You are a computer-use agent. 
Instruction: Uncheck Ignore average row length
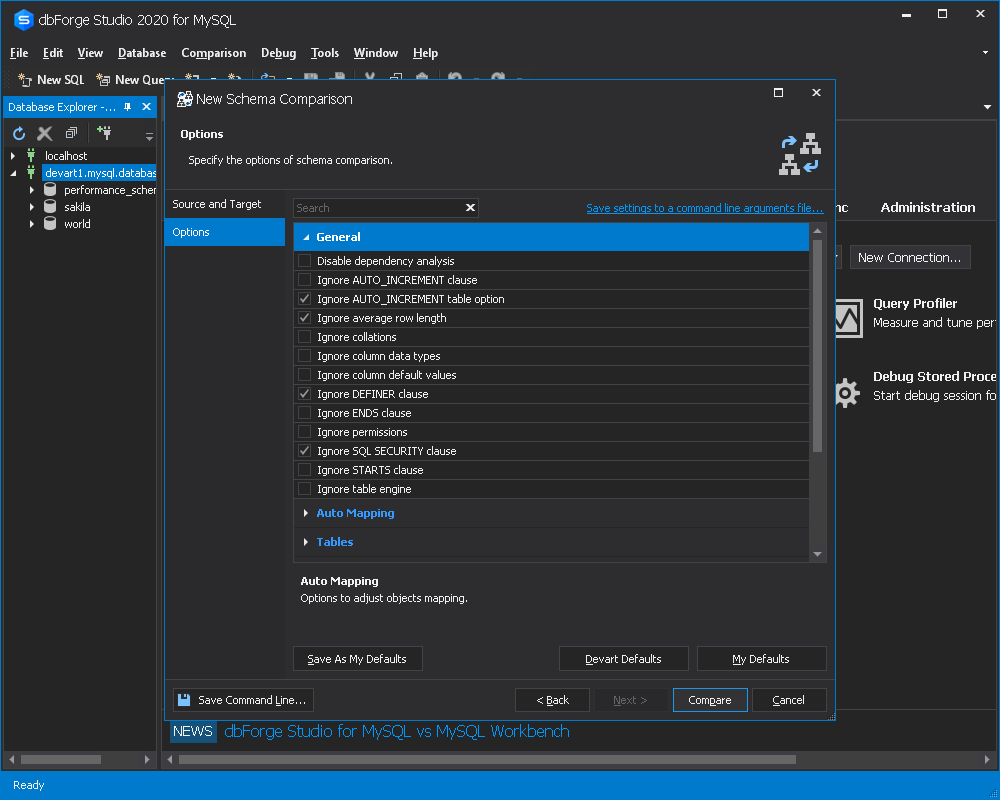[x=305, y=318]
